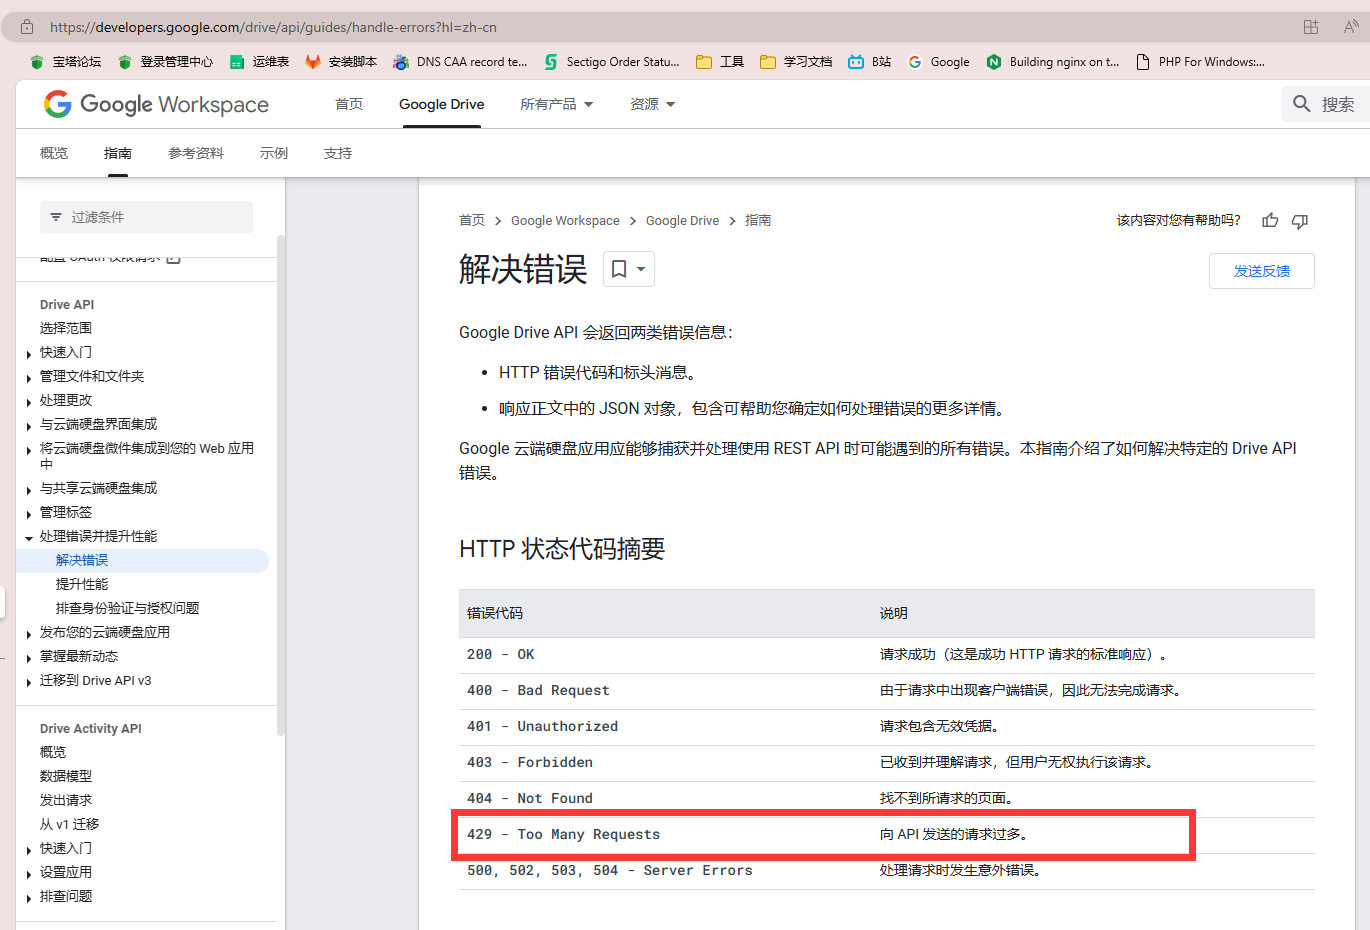Expand the 快速入门 item under Drive API
Image resolution: width=1370 pixels, height=930 pixels.
[29, 354]
